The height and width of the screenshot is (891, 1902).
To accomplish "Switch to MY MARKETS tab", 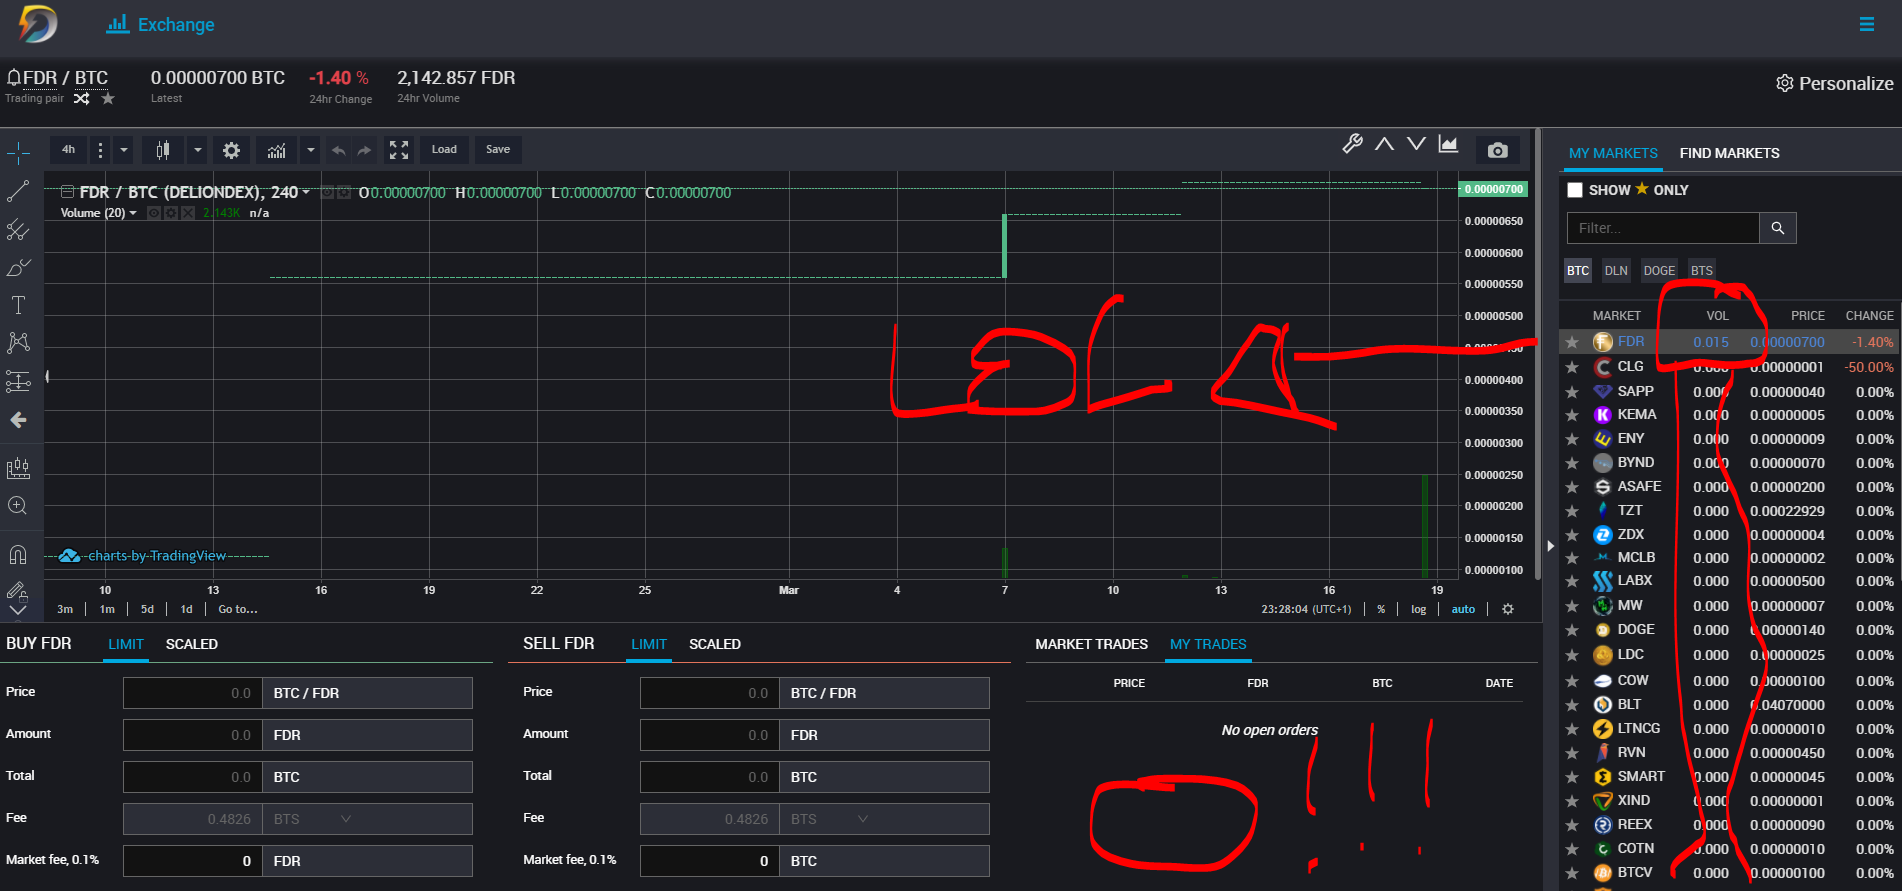I will (1613, 153).
